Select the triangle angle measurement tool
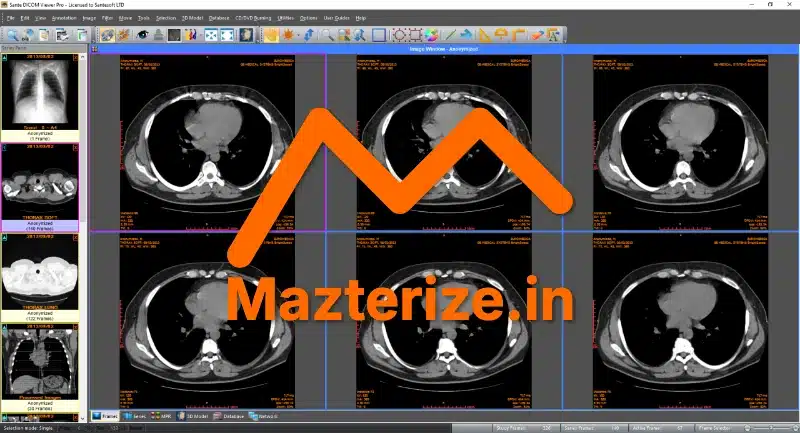Viewport: 800px width, 433px height. [485, 35]
